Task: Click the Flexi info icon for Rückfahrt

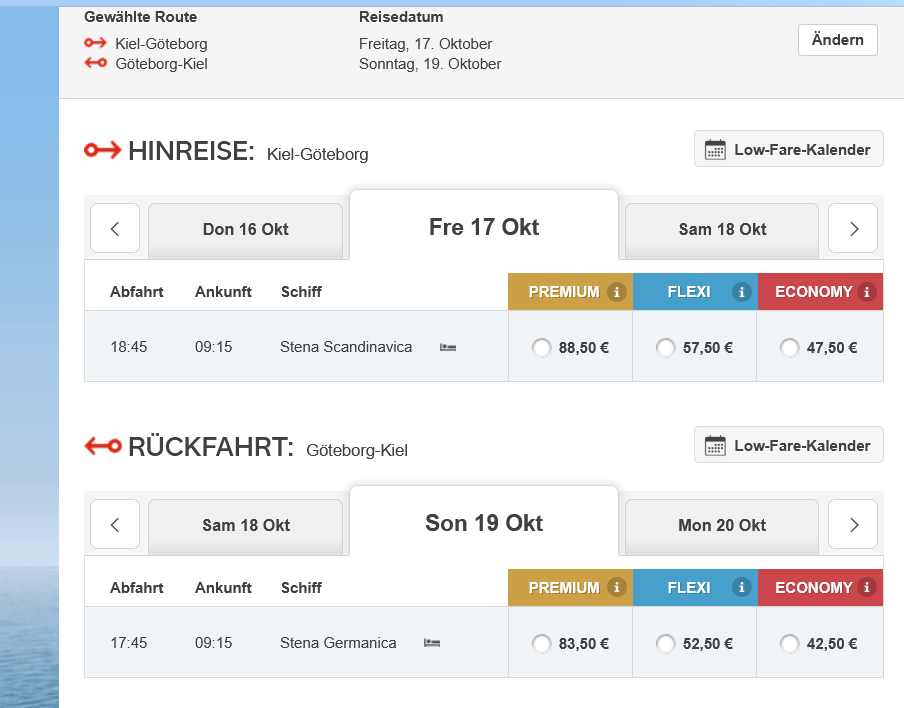Action: (x=741, y=588)
